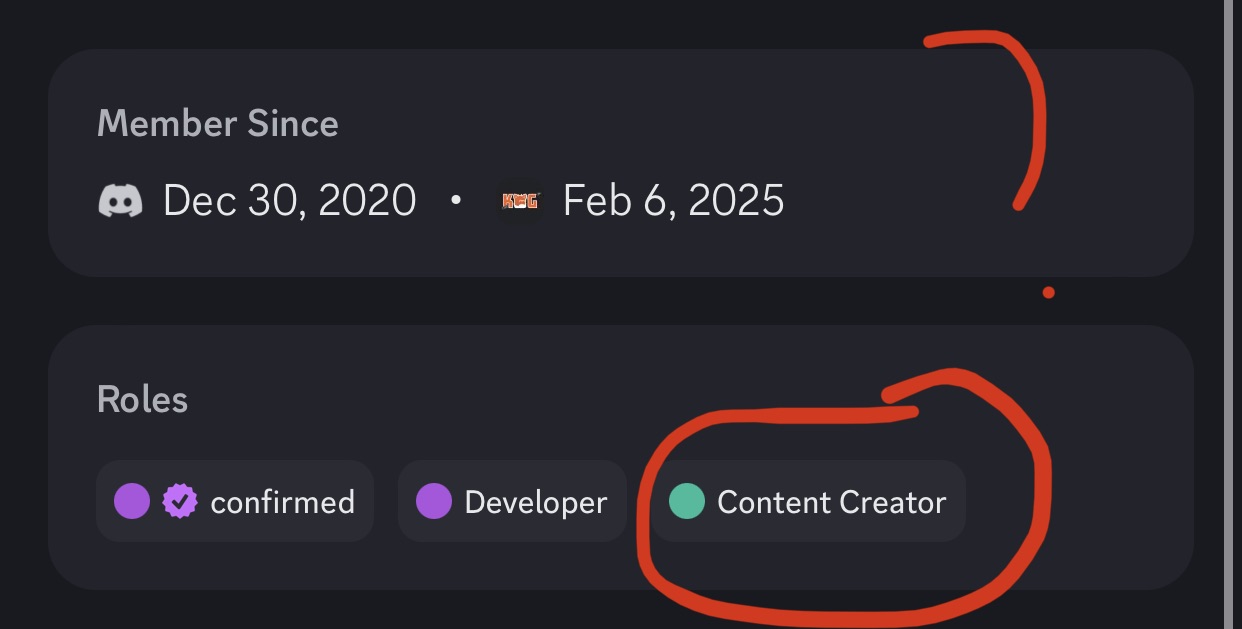
Task: Click the small red dot annotation
Action: click(x=1048, y=292)
